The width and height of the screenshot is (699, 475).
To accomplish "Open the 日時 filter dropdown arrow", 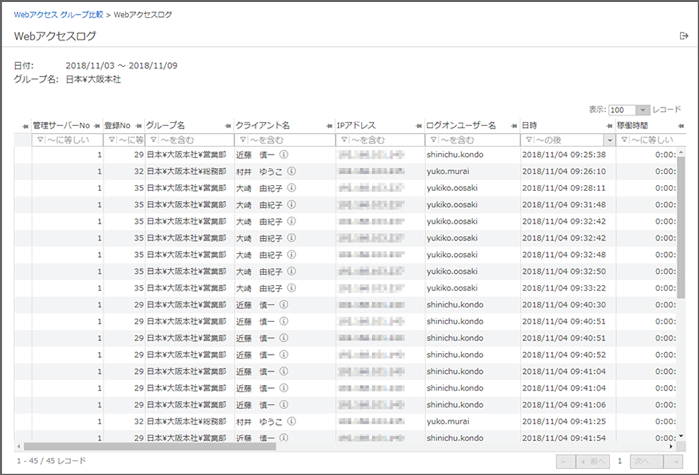I will 609,140.
